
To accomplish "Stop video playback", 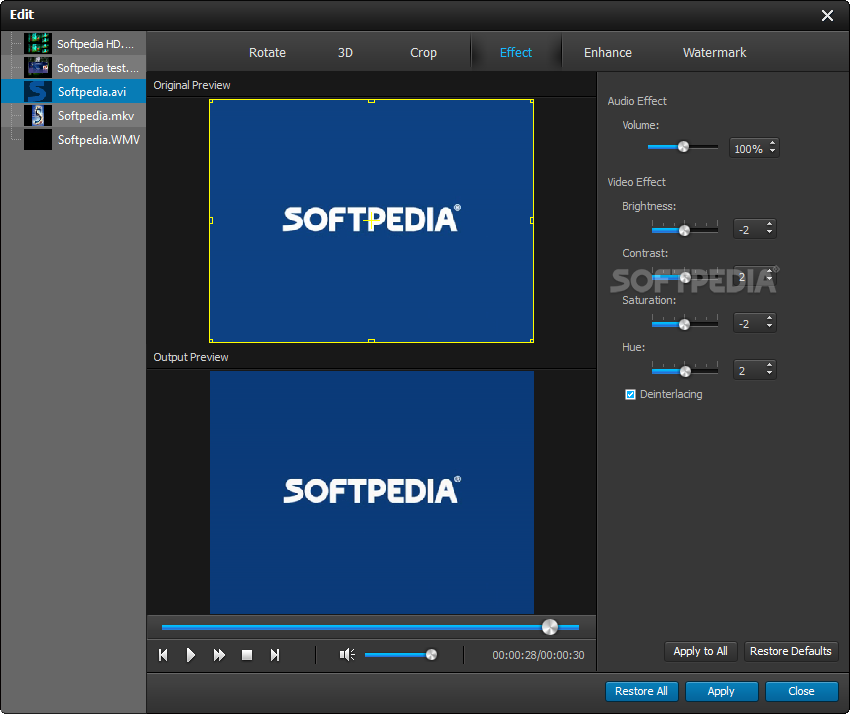I will [x=247, y=655].
